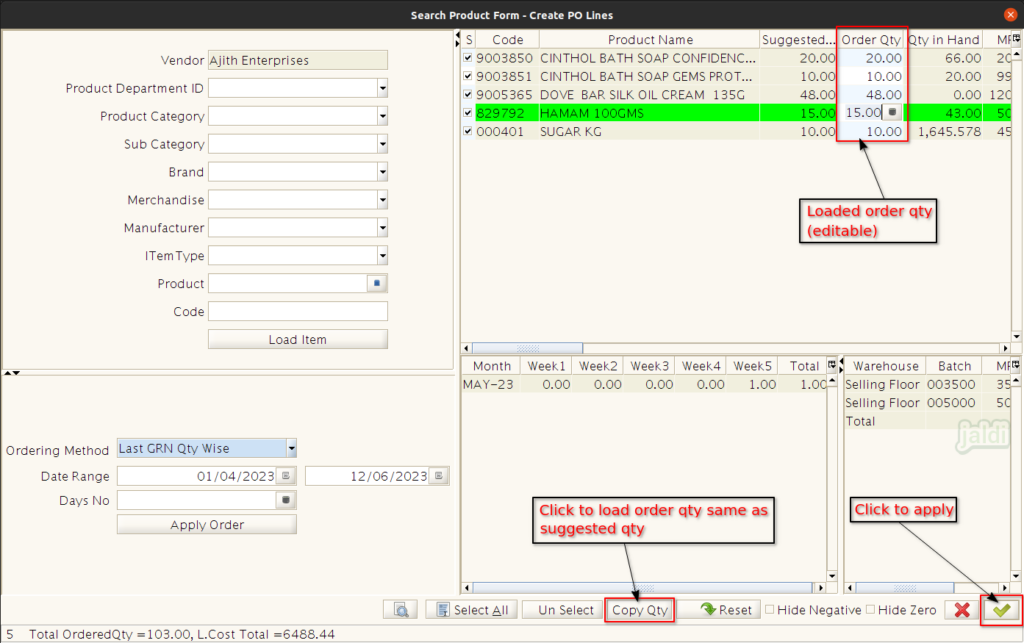Select Selling Floor batch 003500 row
This screenshot has width=1024, height=643.
click(927, 384)
